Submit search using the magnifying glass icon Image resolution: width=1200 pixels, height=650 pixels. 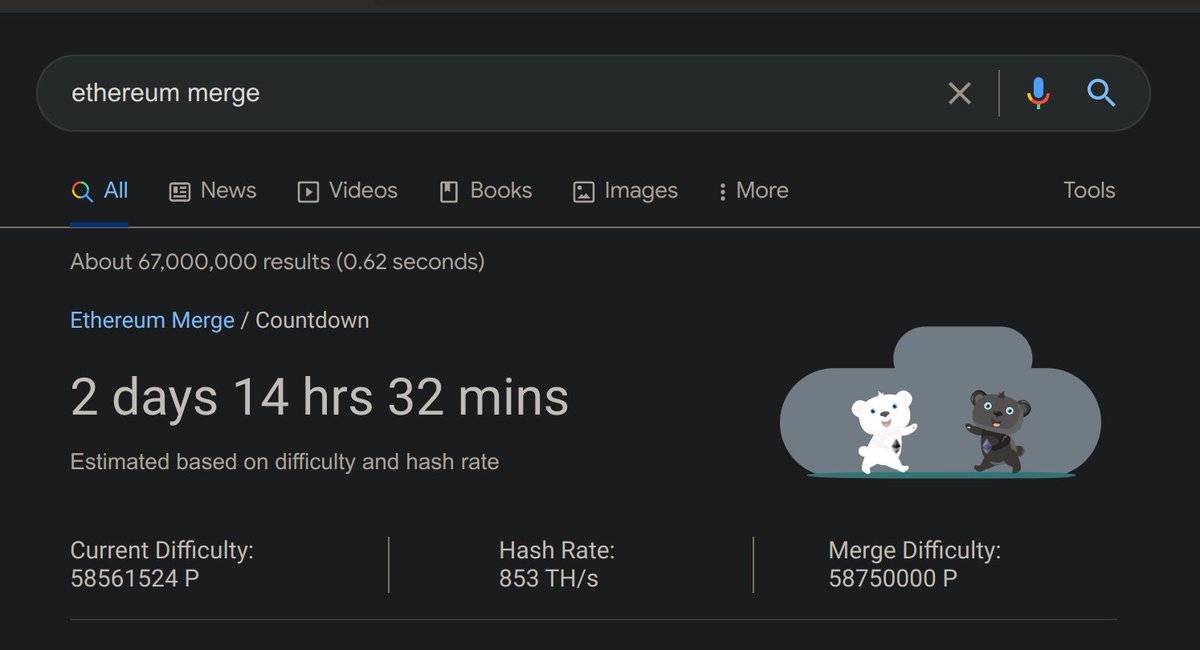[1101, 93]
